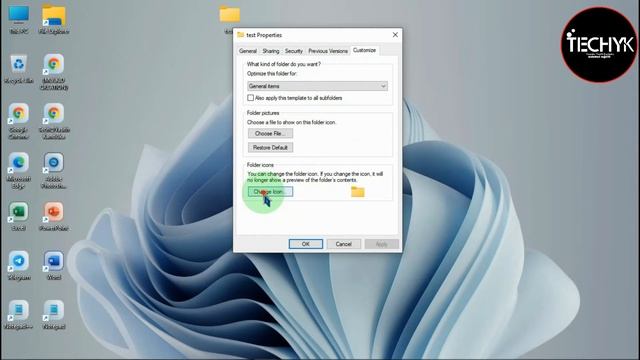Viewport: 640px width, 360px height.
Task: Click the folder icon in Properties title bar
Action: coord(241,35)
